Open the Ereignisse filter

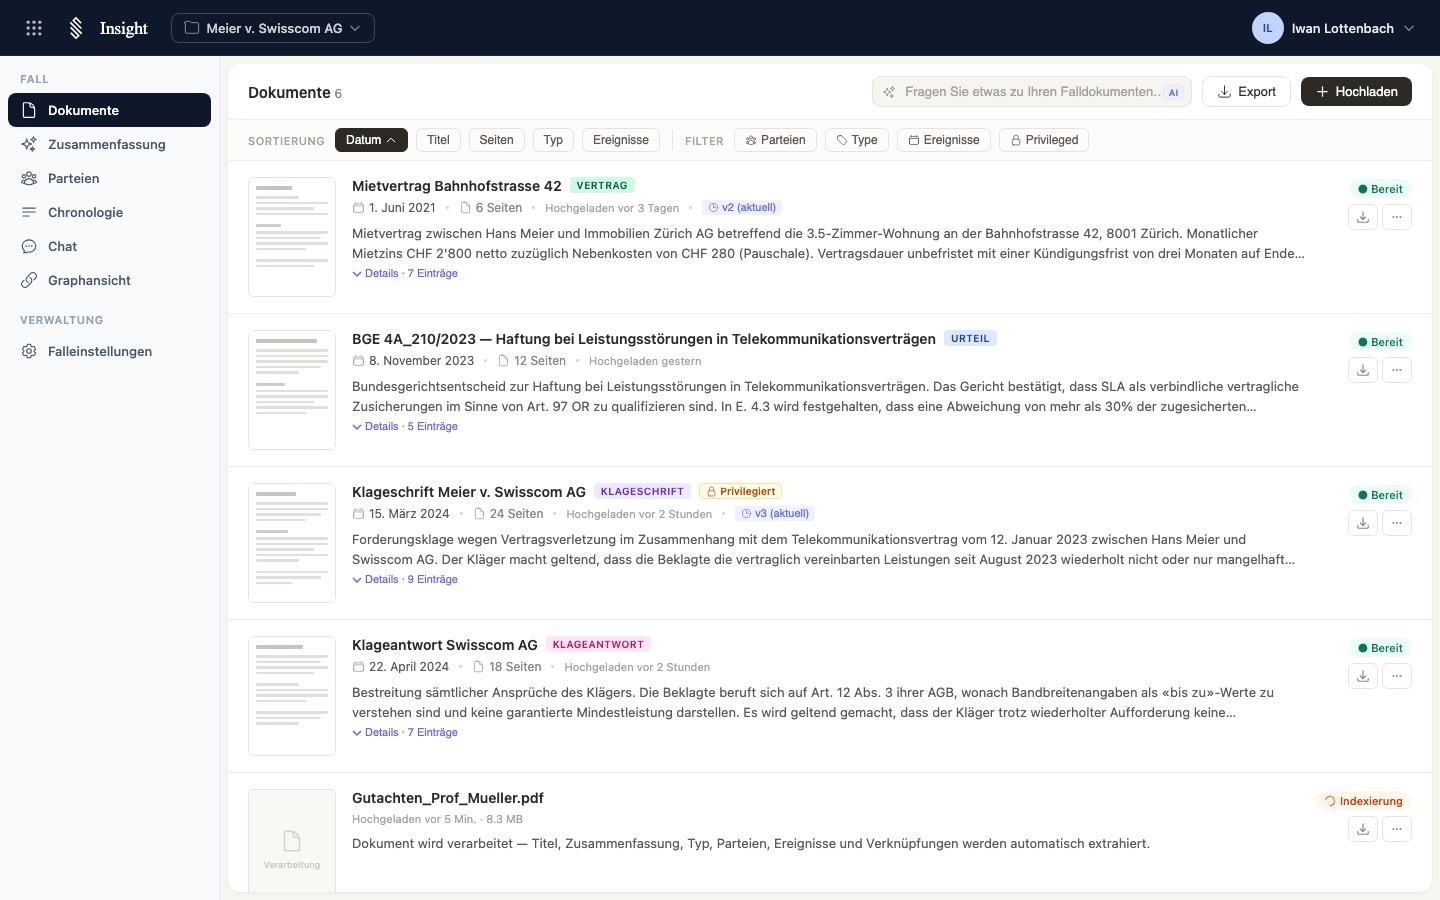944,140
